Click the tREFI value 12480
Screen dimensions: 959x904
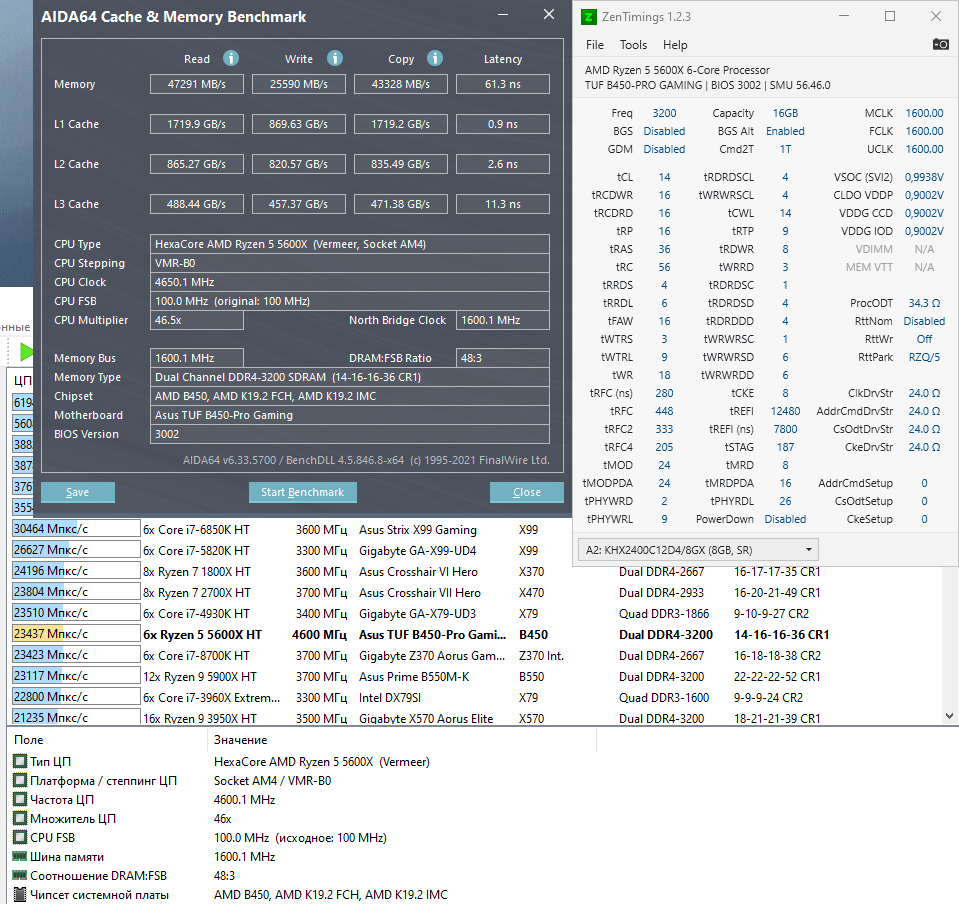[x=785, y=411]
